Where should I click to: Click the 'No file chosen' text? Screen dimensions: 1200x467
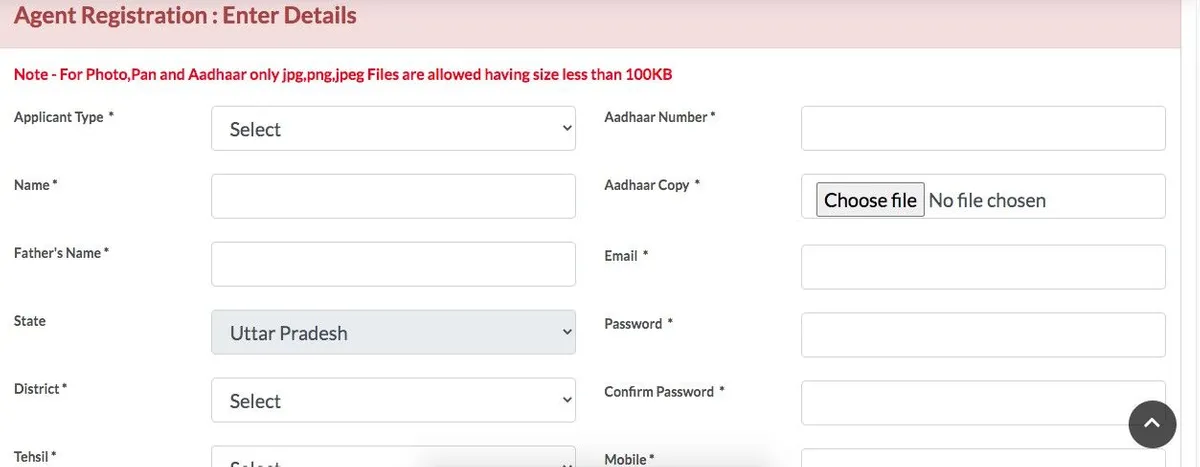987,200
